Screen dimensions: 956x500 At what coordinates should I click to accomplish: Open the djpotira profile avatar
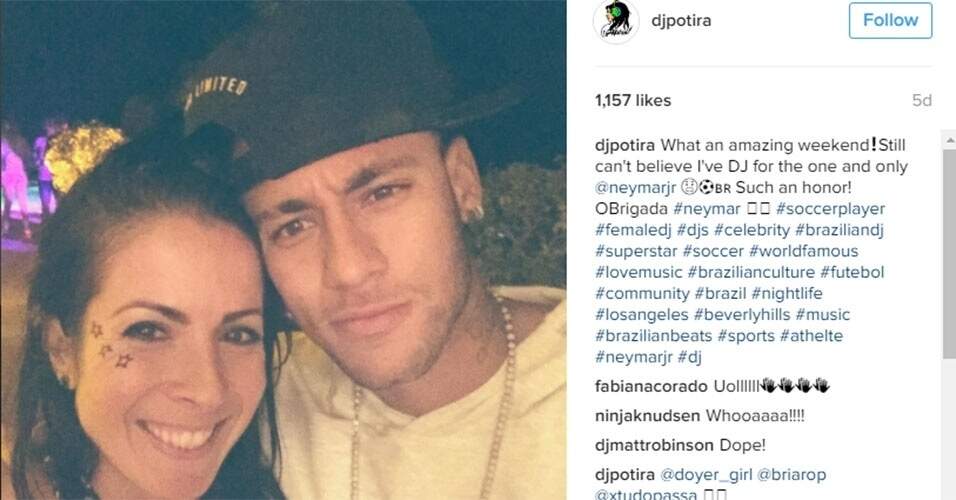point(616,22)
